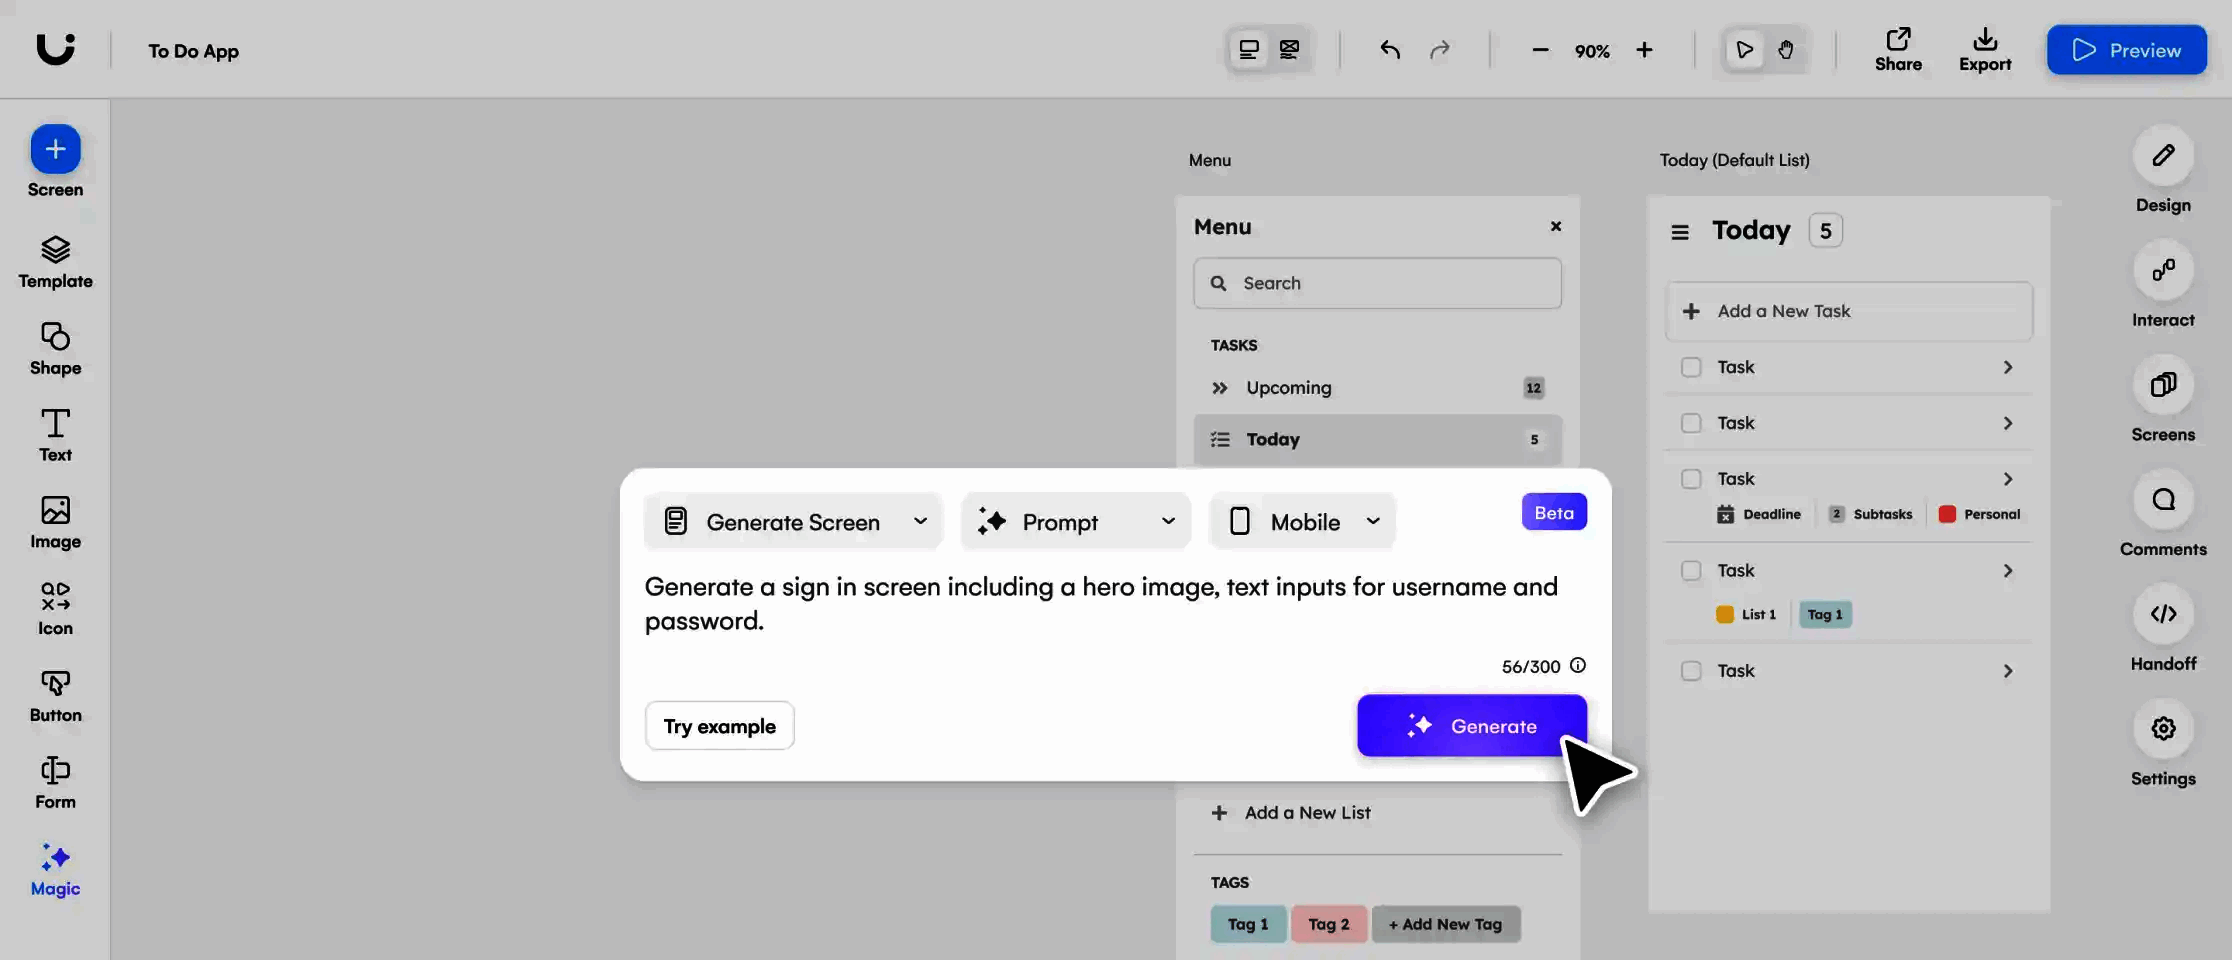The height and width of the screenshot is (960, 2232).
Task: Zoom in with the plus icon
Action: pyautogui.click(x=1645, y=50)
